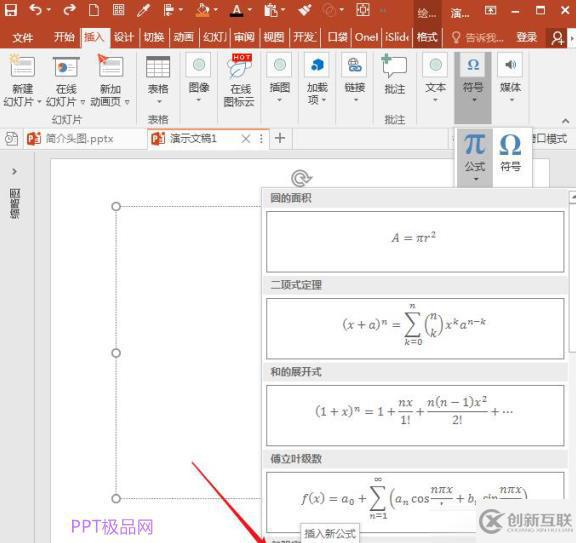Open the align objects dropdown in quick access
The image size is (576, 543).
coord(173,10)
